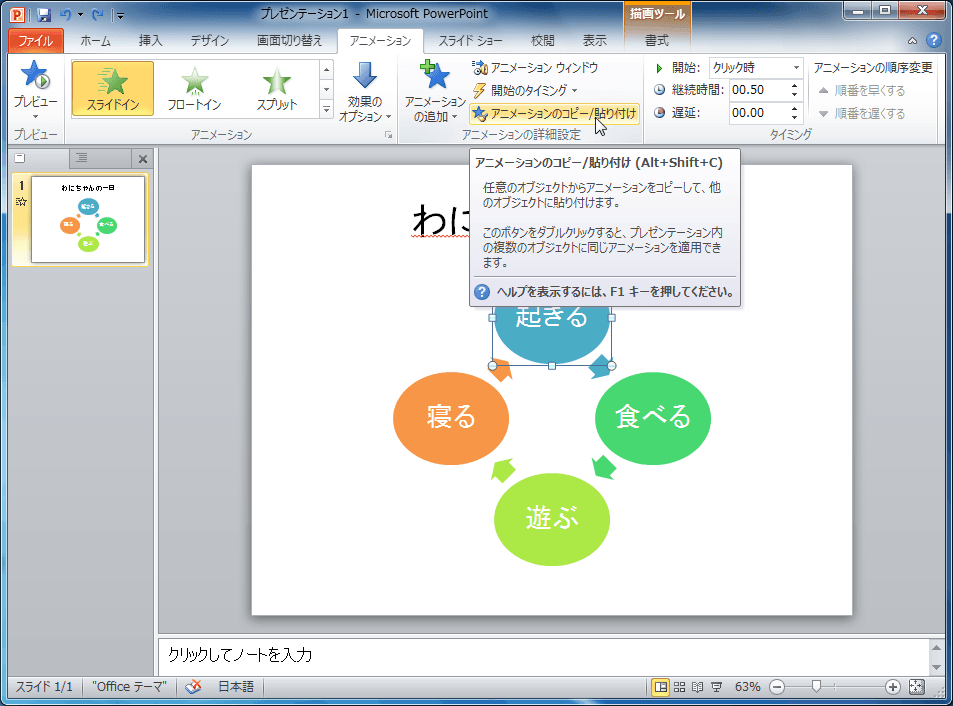
Task: Open the Design ribbon tab
Action: coord(210,41)
